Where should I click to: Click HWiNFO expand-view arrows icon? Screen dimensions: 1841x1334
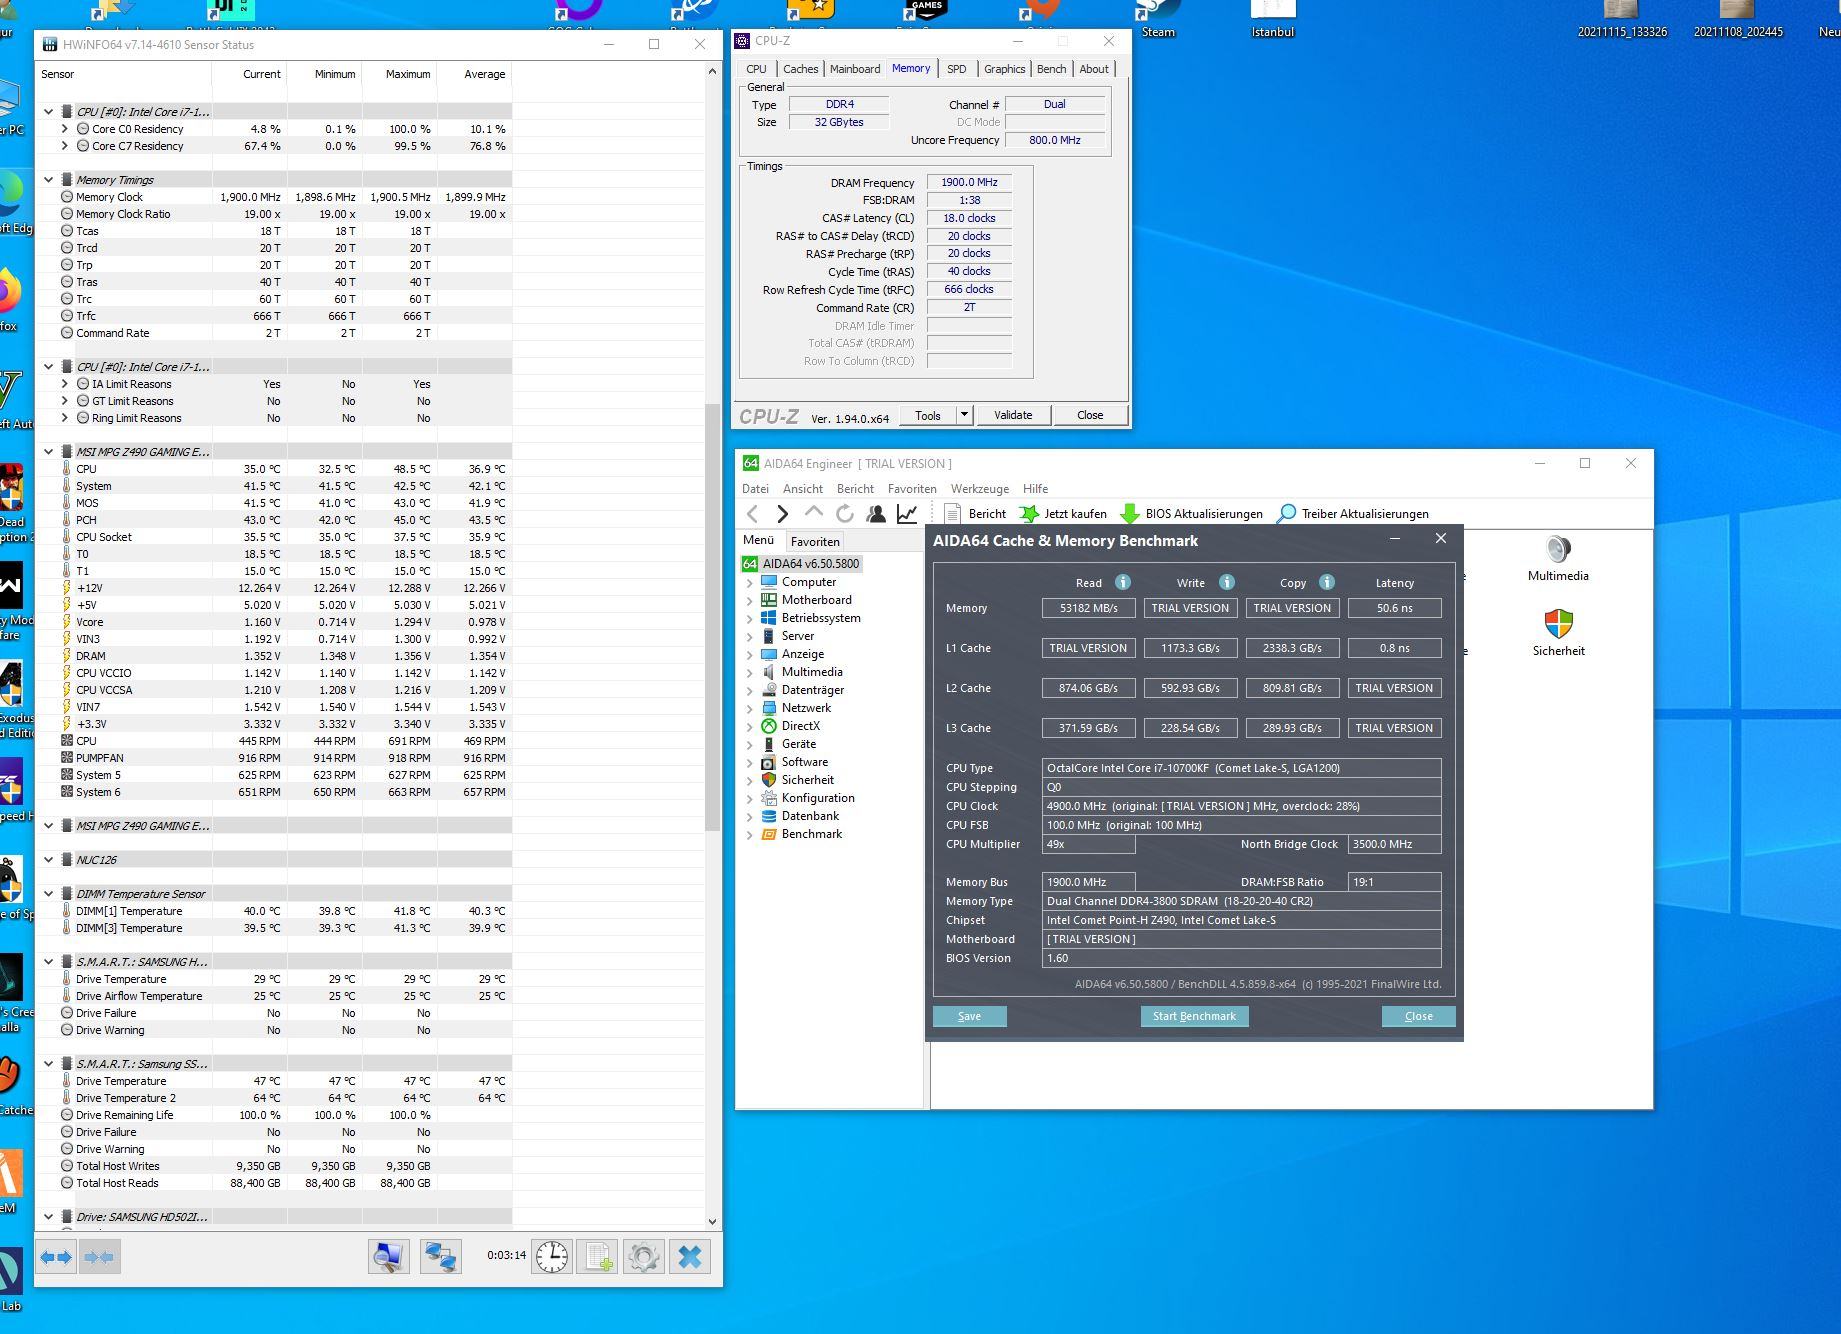coord(56,1257)
